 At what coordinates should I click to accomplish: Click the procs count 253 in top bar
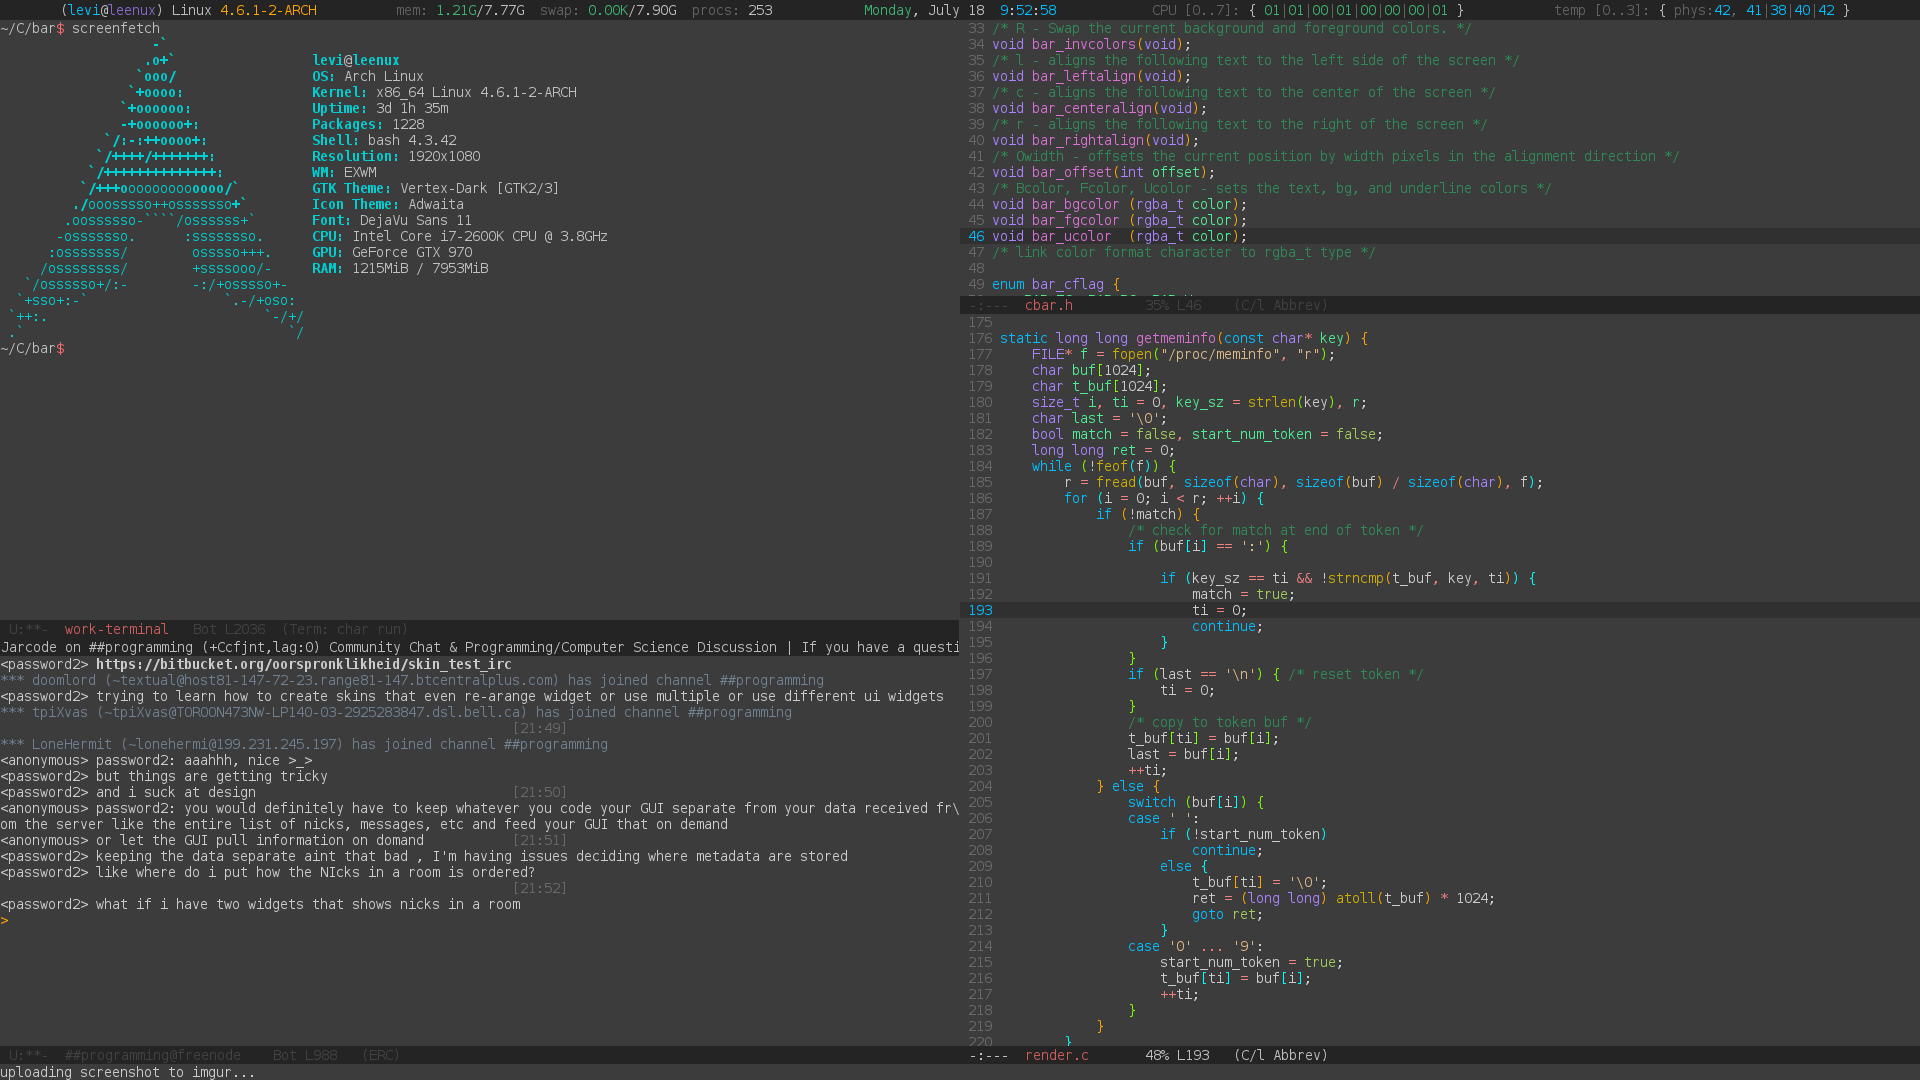(x=732, y=10)
